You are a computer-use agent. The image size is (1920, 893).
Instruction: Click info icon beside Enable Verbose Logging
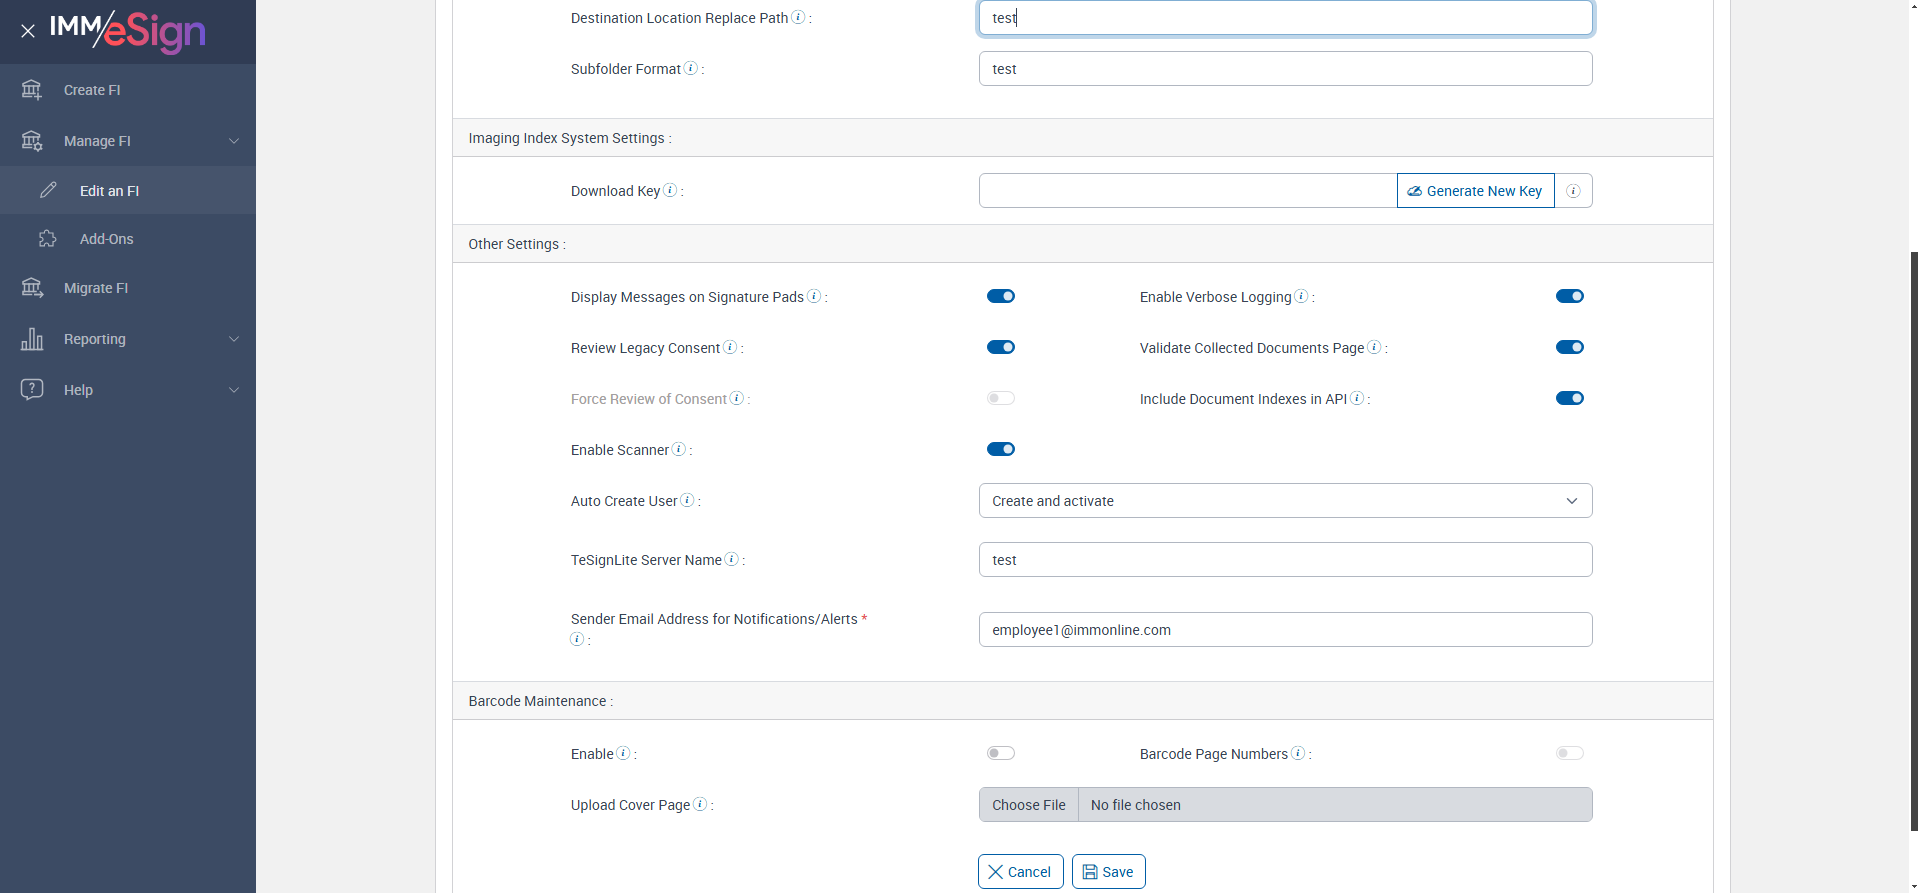[1301, 296]
